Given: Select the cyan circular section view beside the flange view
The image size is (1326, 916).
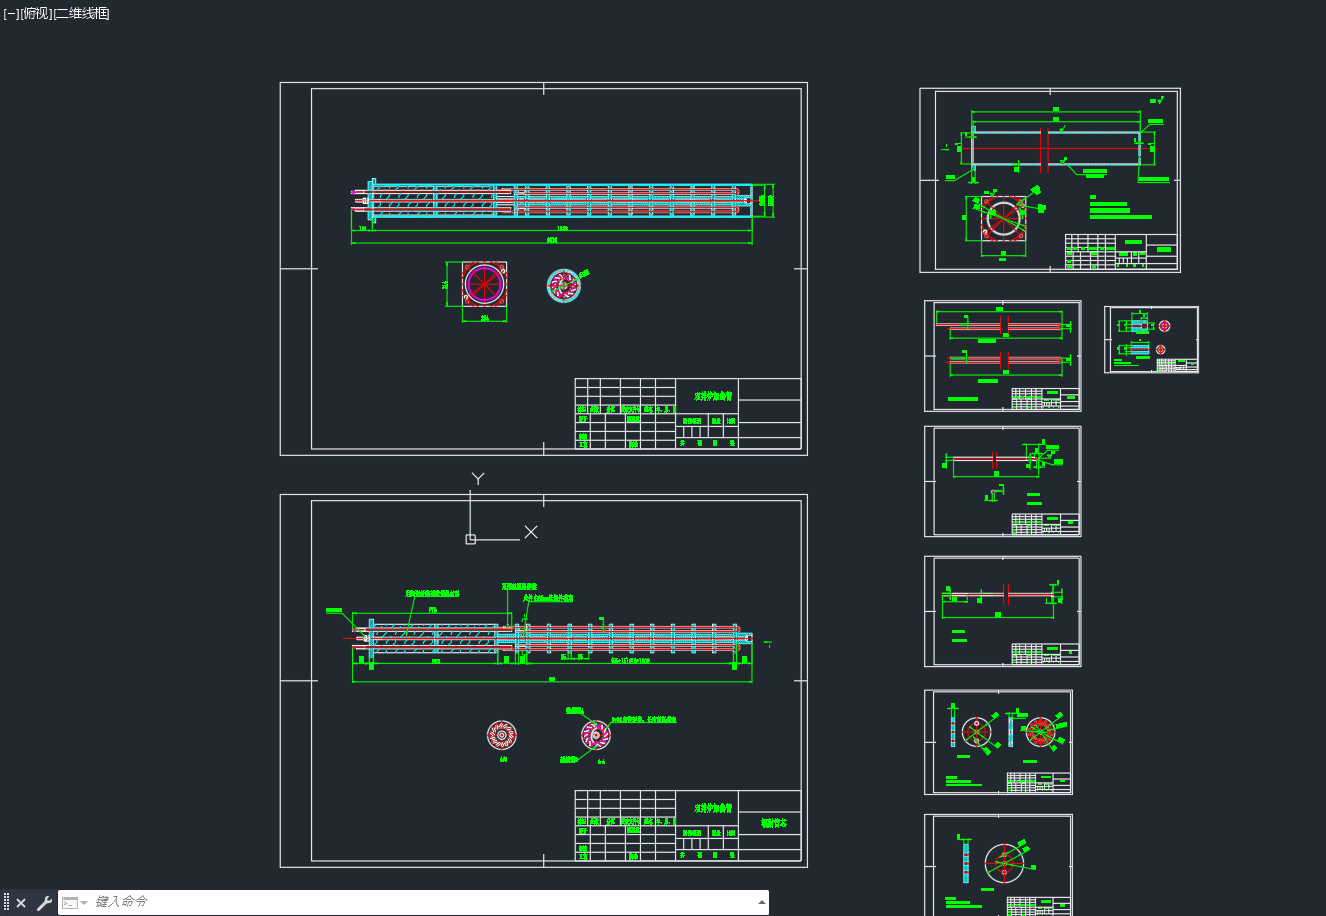Looking at the screenshot, I should [x=564, y=285].
